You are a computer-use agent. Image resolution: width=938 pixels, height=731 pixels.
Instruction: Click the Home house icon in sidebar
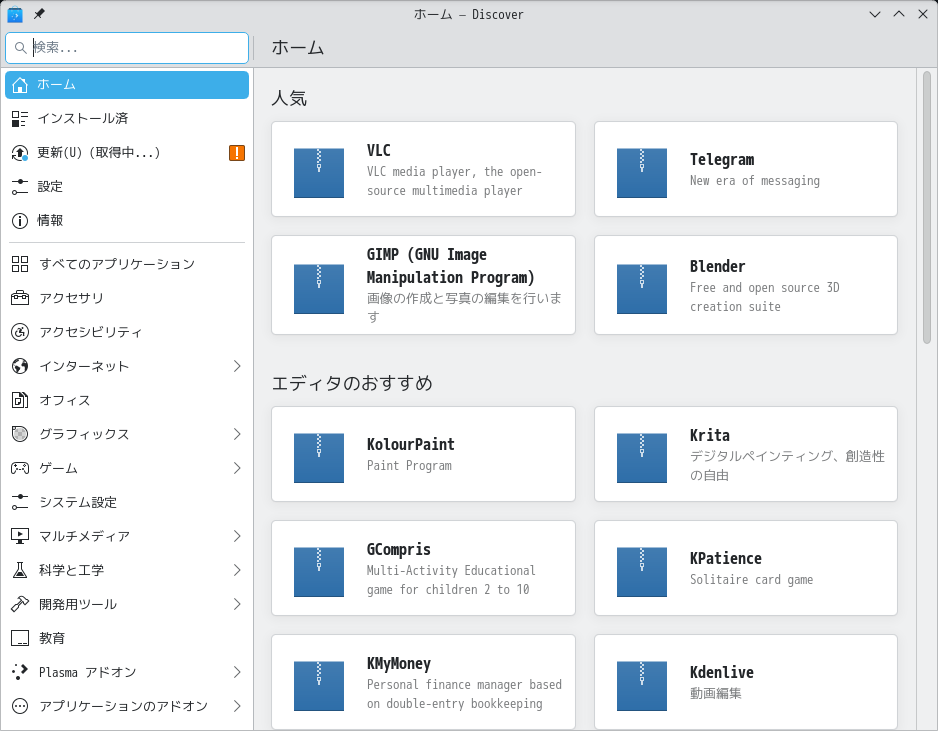tap(20, 85)
